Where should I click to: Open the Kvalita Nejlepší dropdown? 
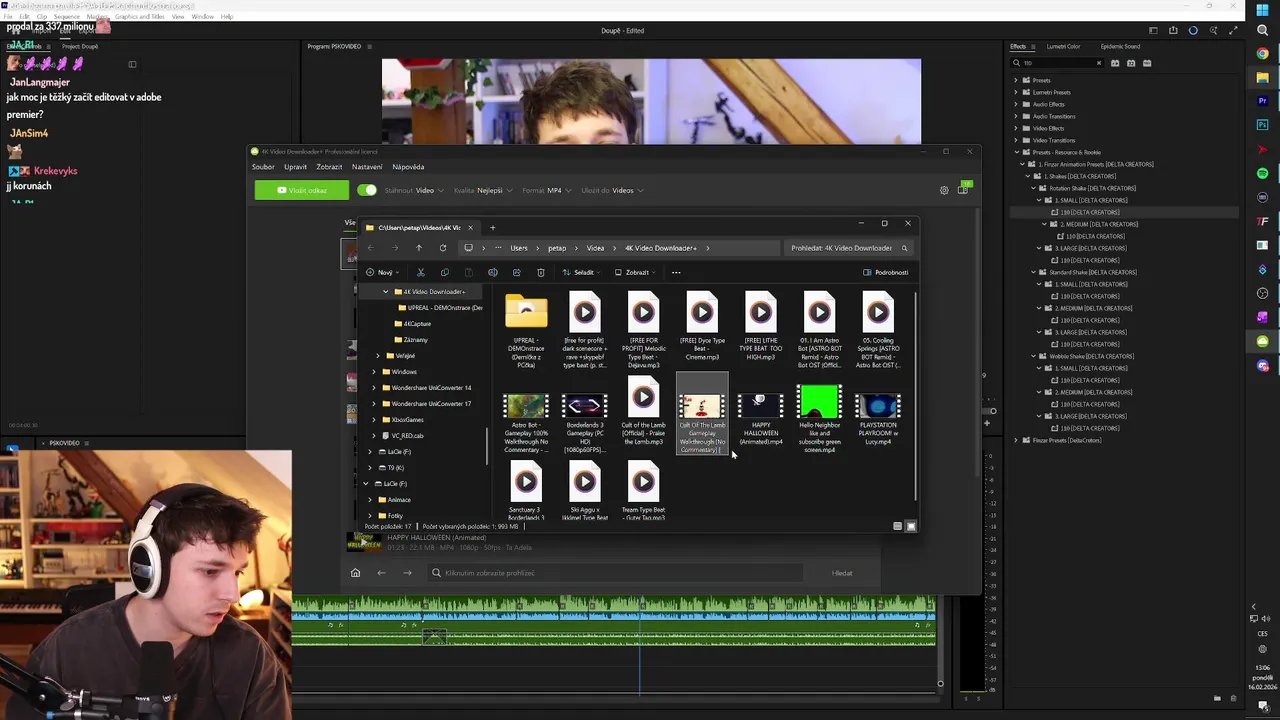click(483, 190)
